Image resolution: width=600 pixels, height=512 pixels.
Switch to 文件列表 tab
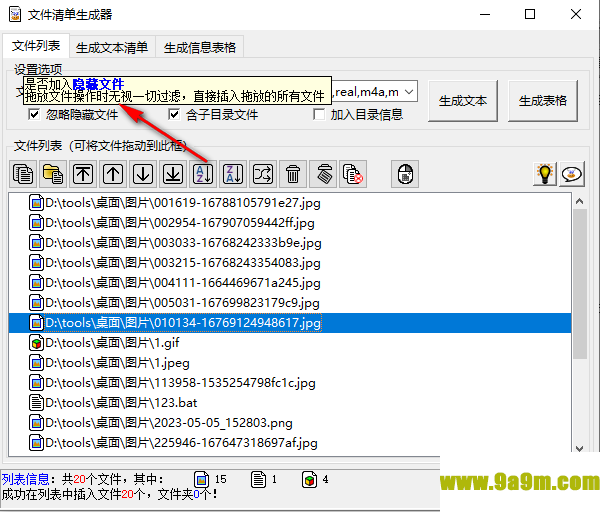[36, 46]
